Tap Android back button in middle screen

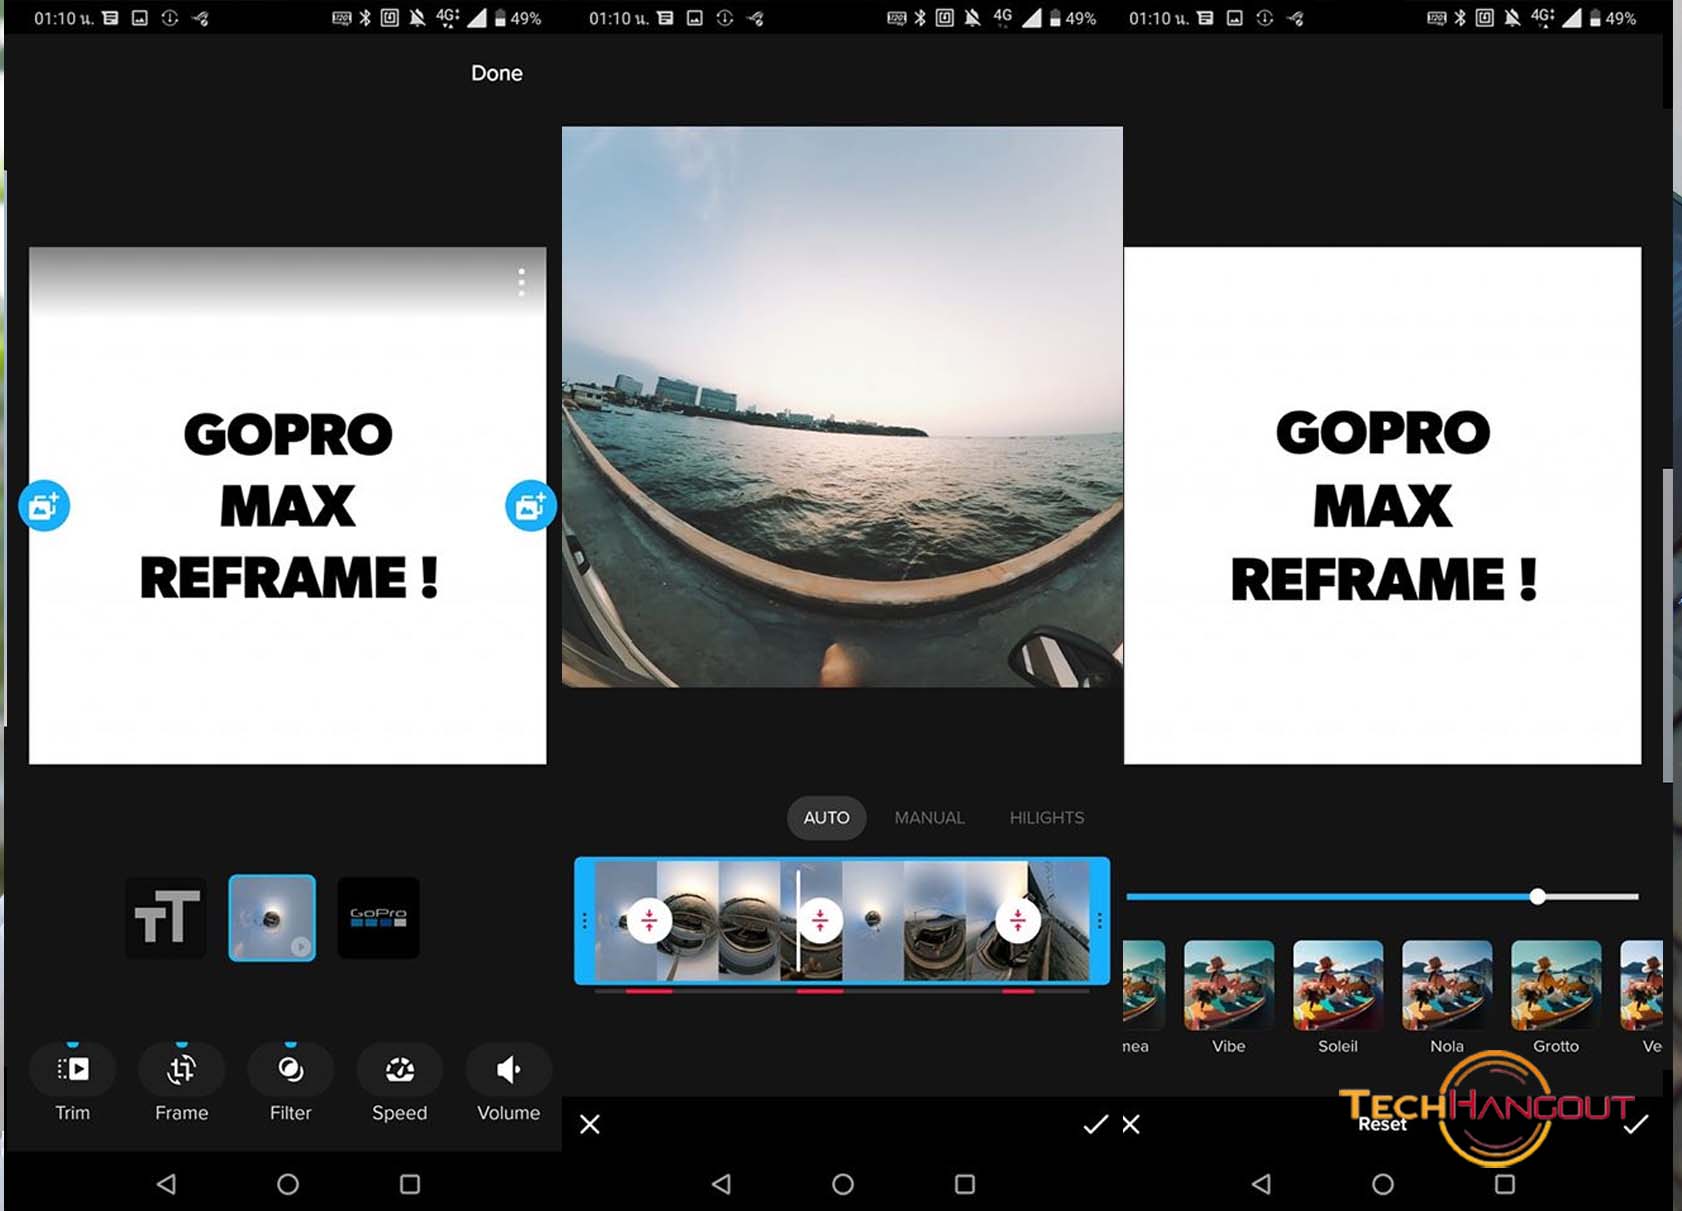pos(721,1184)
